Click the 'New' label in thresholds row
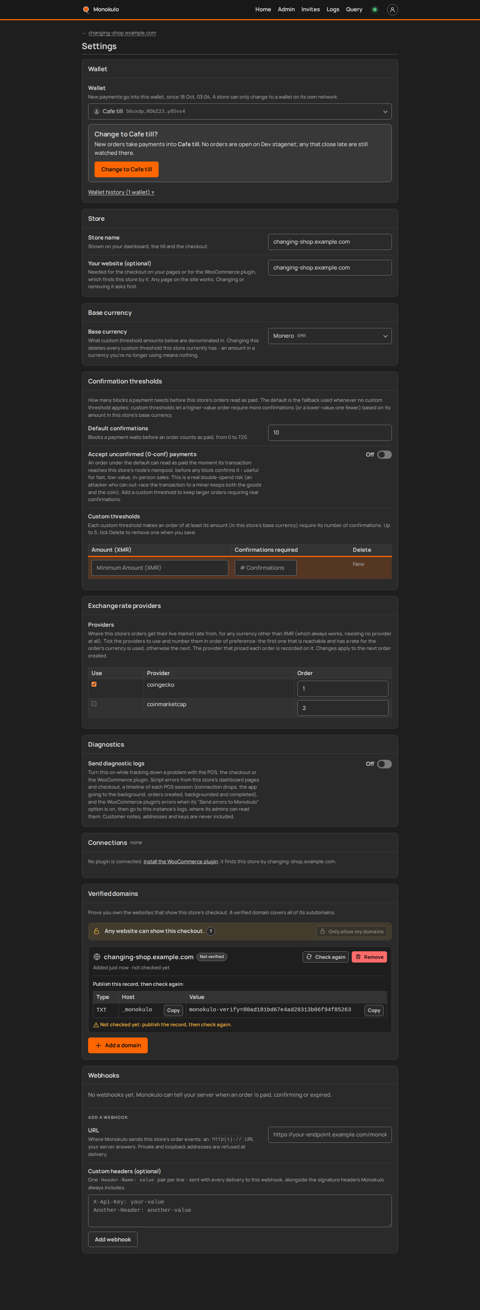 pyautogui.click(x=358, y=564)
